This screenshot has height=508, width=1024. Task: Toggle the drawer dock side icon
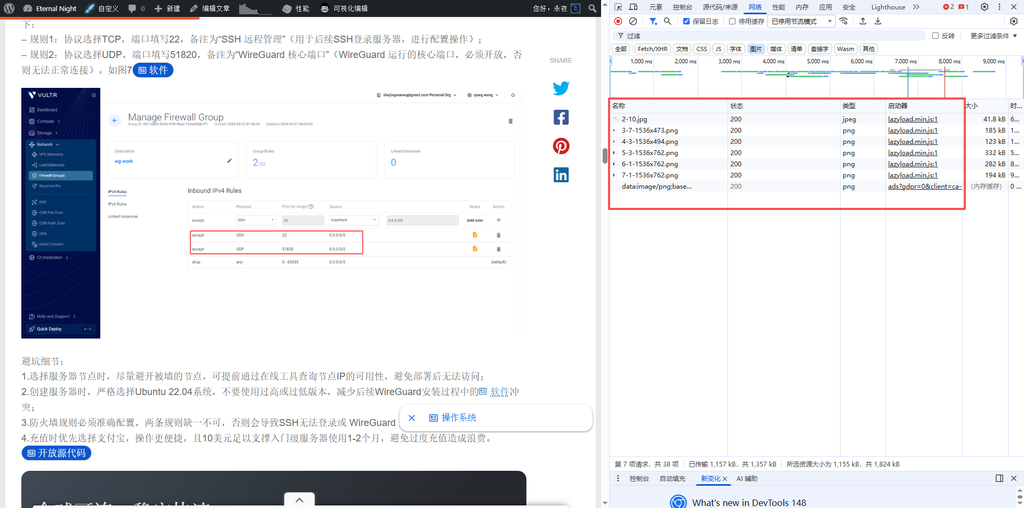pyautogui.click(x=999, y=479)
